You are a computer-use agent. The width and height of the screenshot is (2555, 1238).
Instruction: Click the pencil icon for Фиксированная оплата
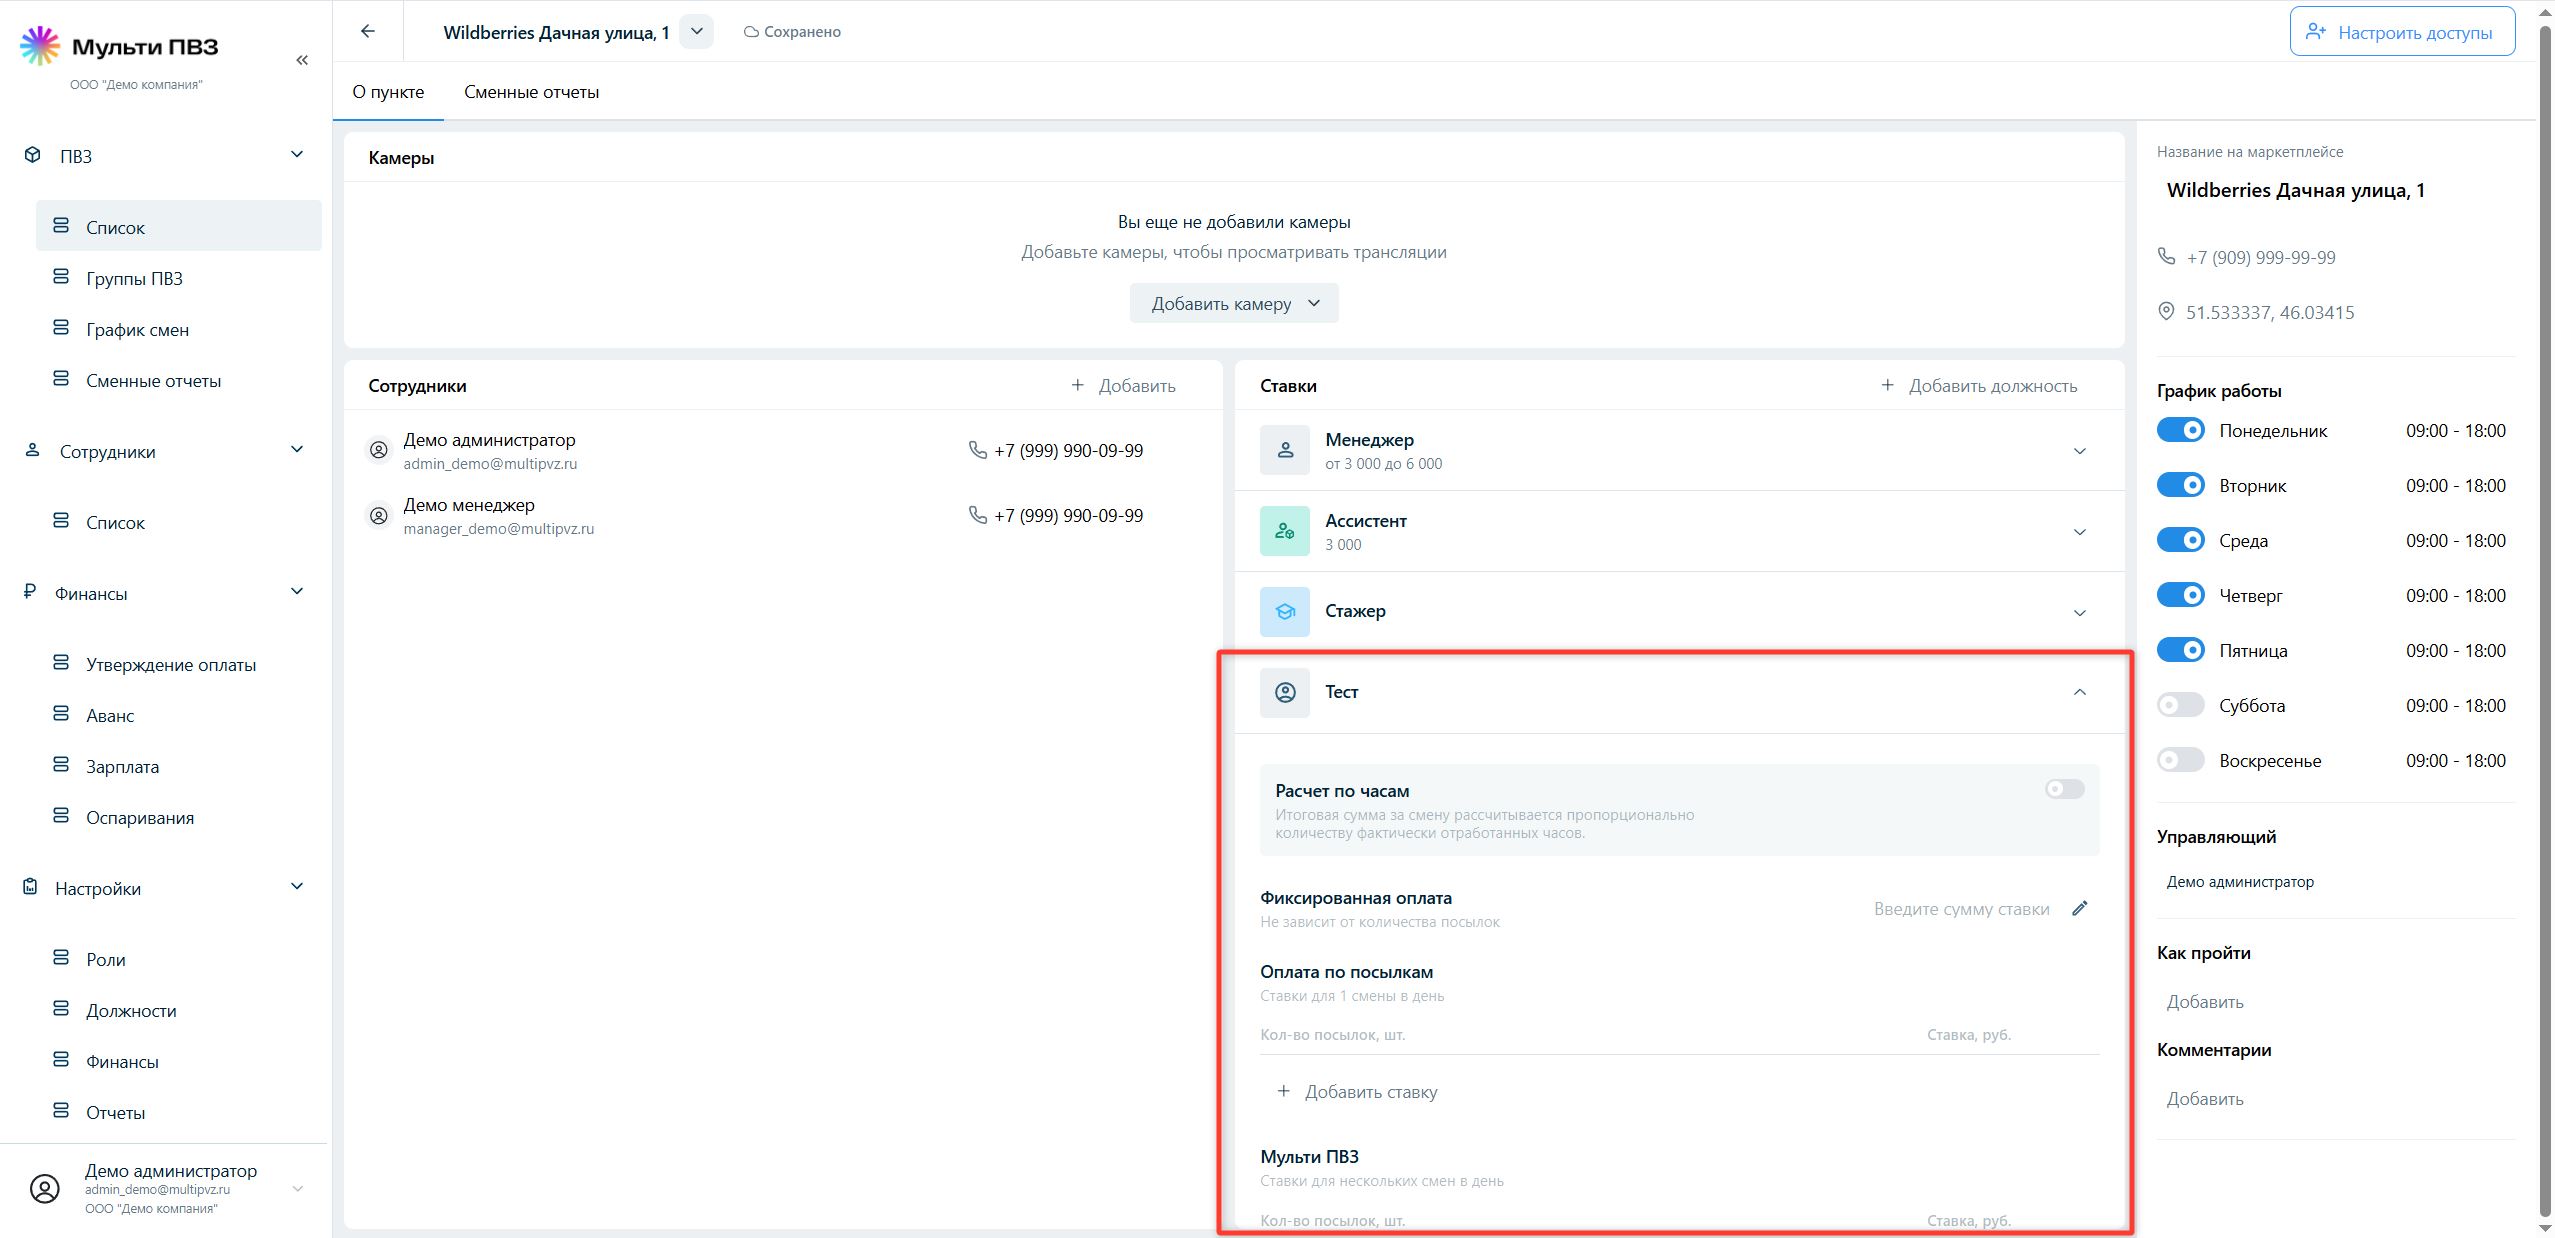point(2080,908)
